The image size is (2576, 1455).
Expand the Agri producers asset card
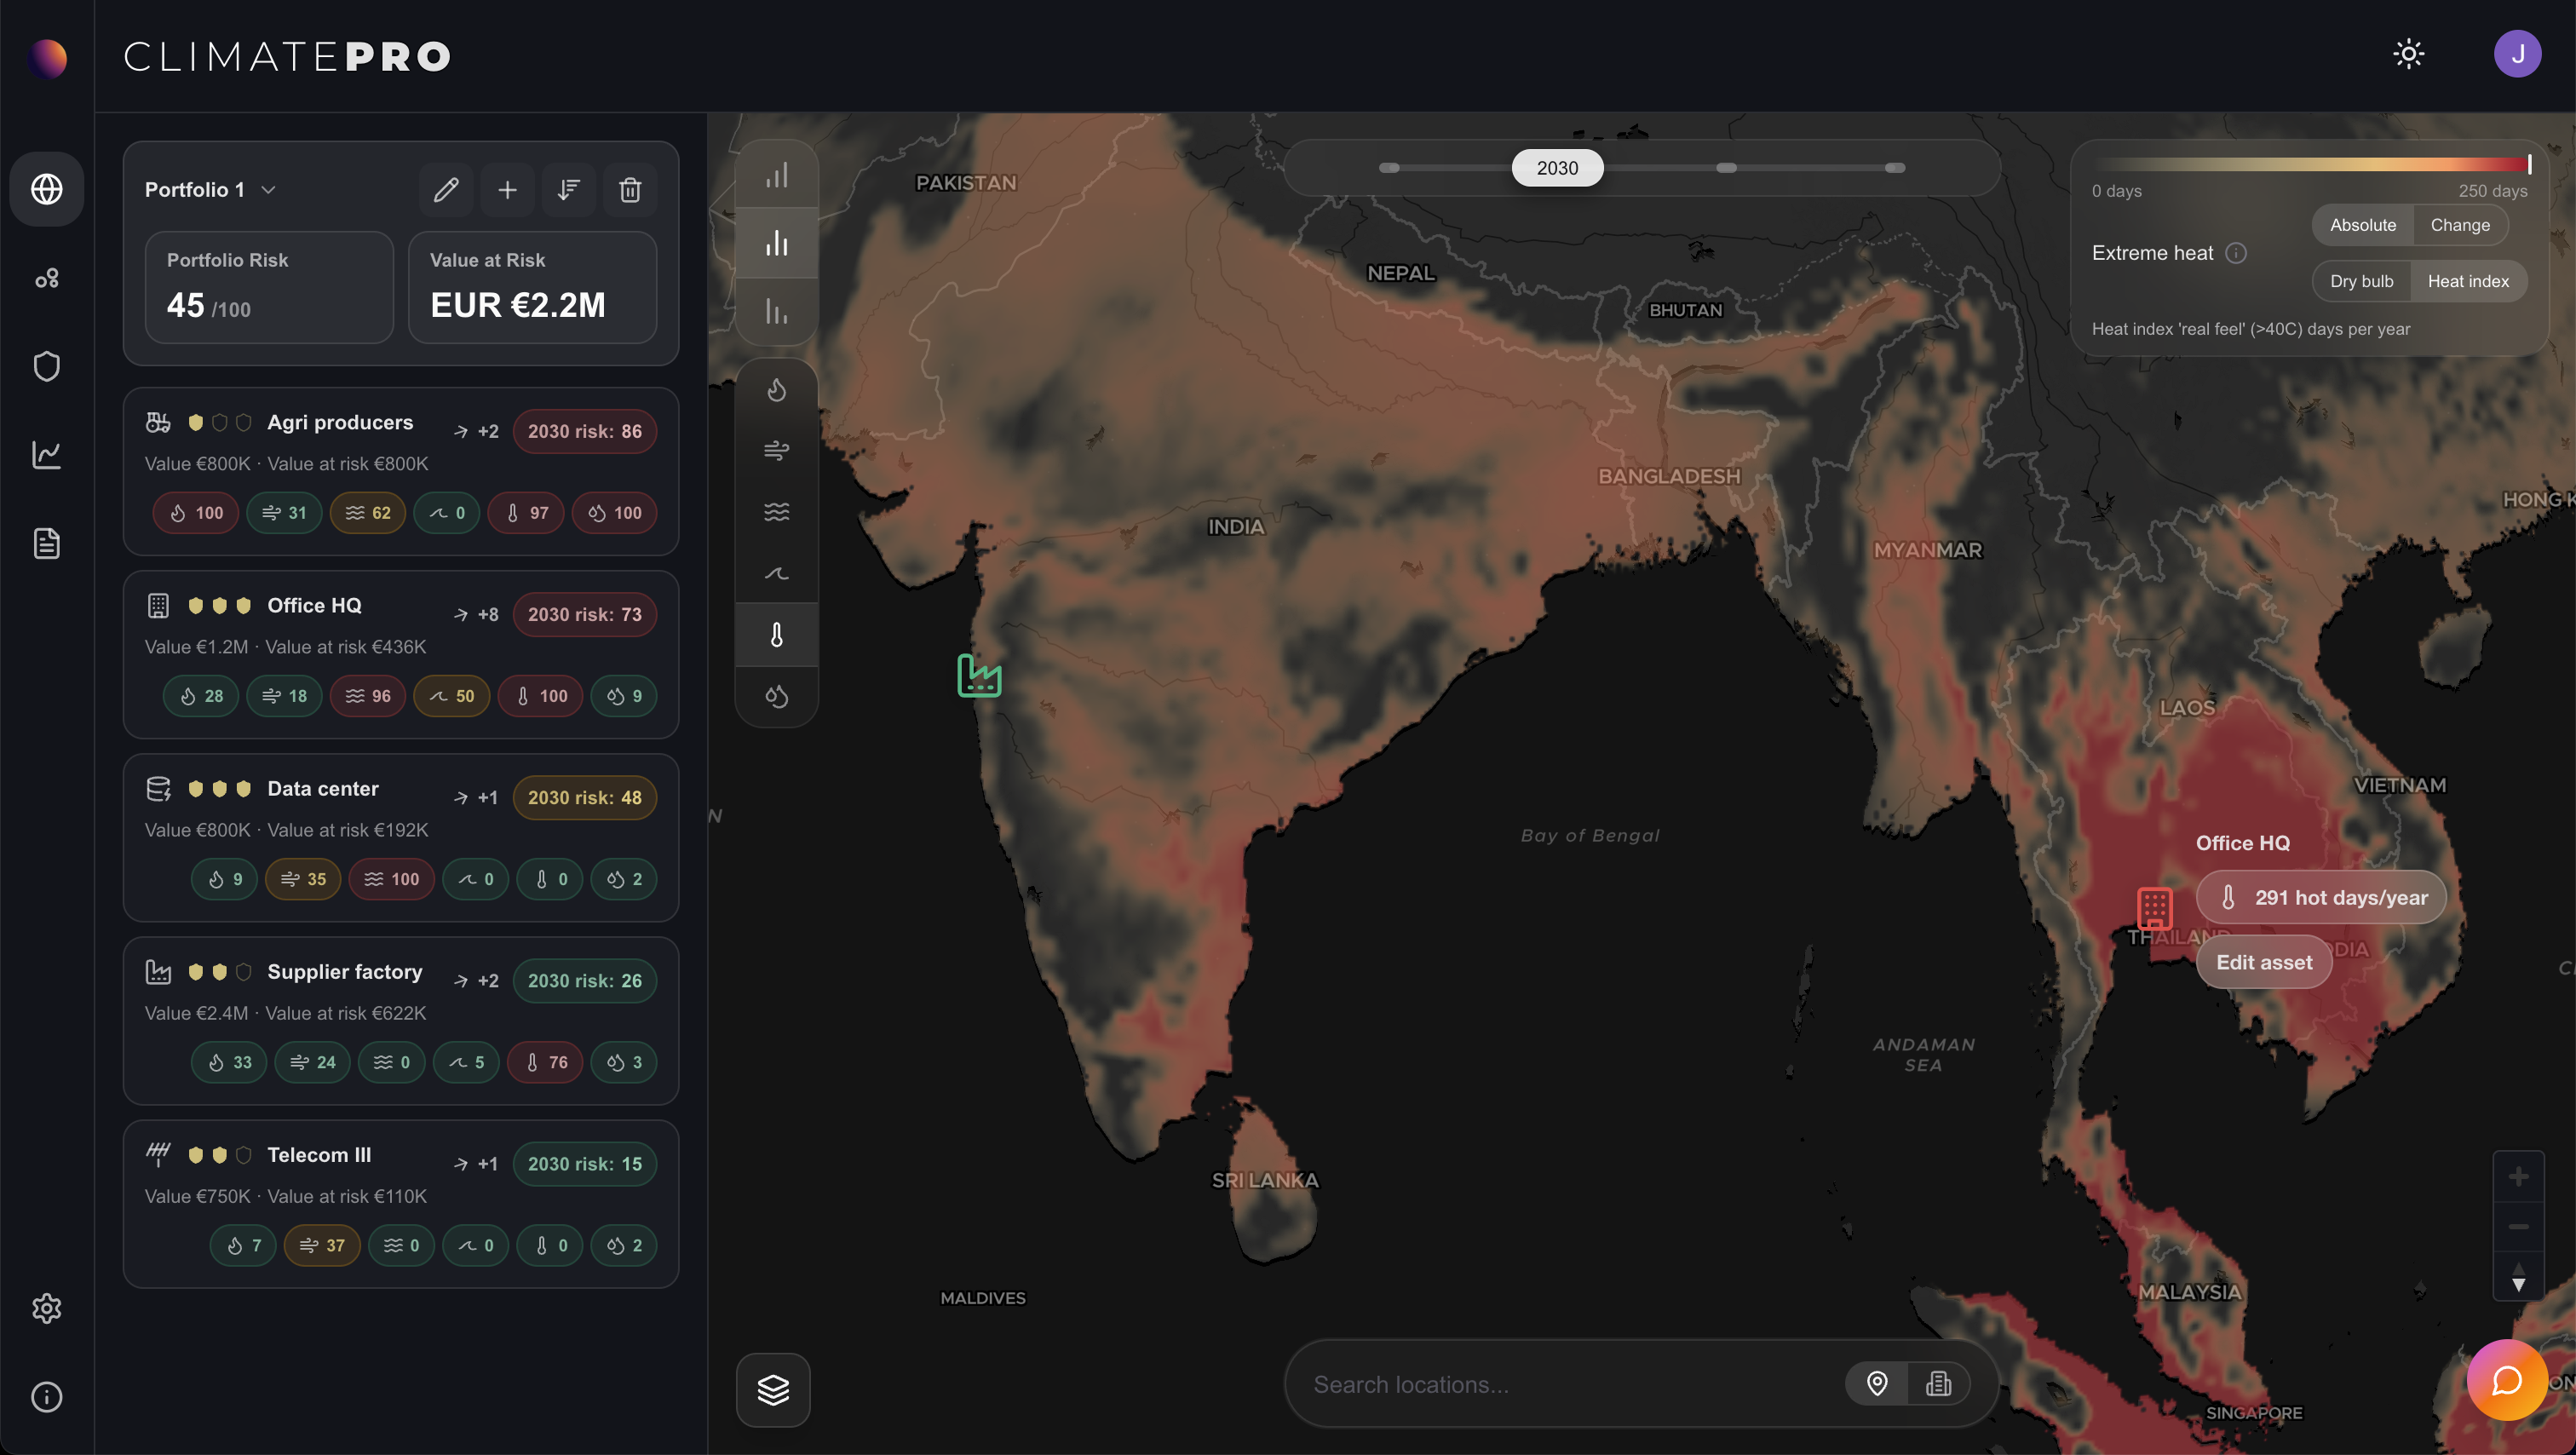pyautogui.click(x=340, y=422)
